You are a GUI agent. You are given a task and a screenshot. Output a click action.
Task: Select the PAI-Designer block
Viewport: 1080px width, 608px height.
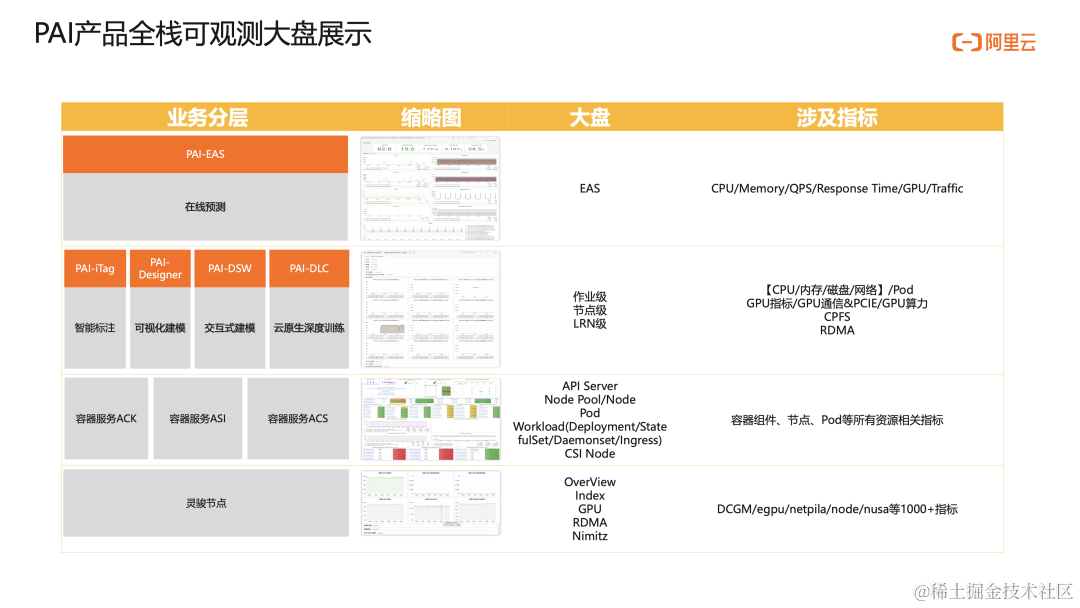pos(160,269)
